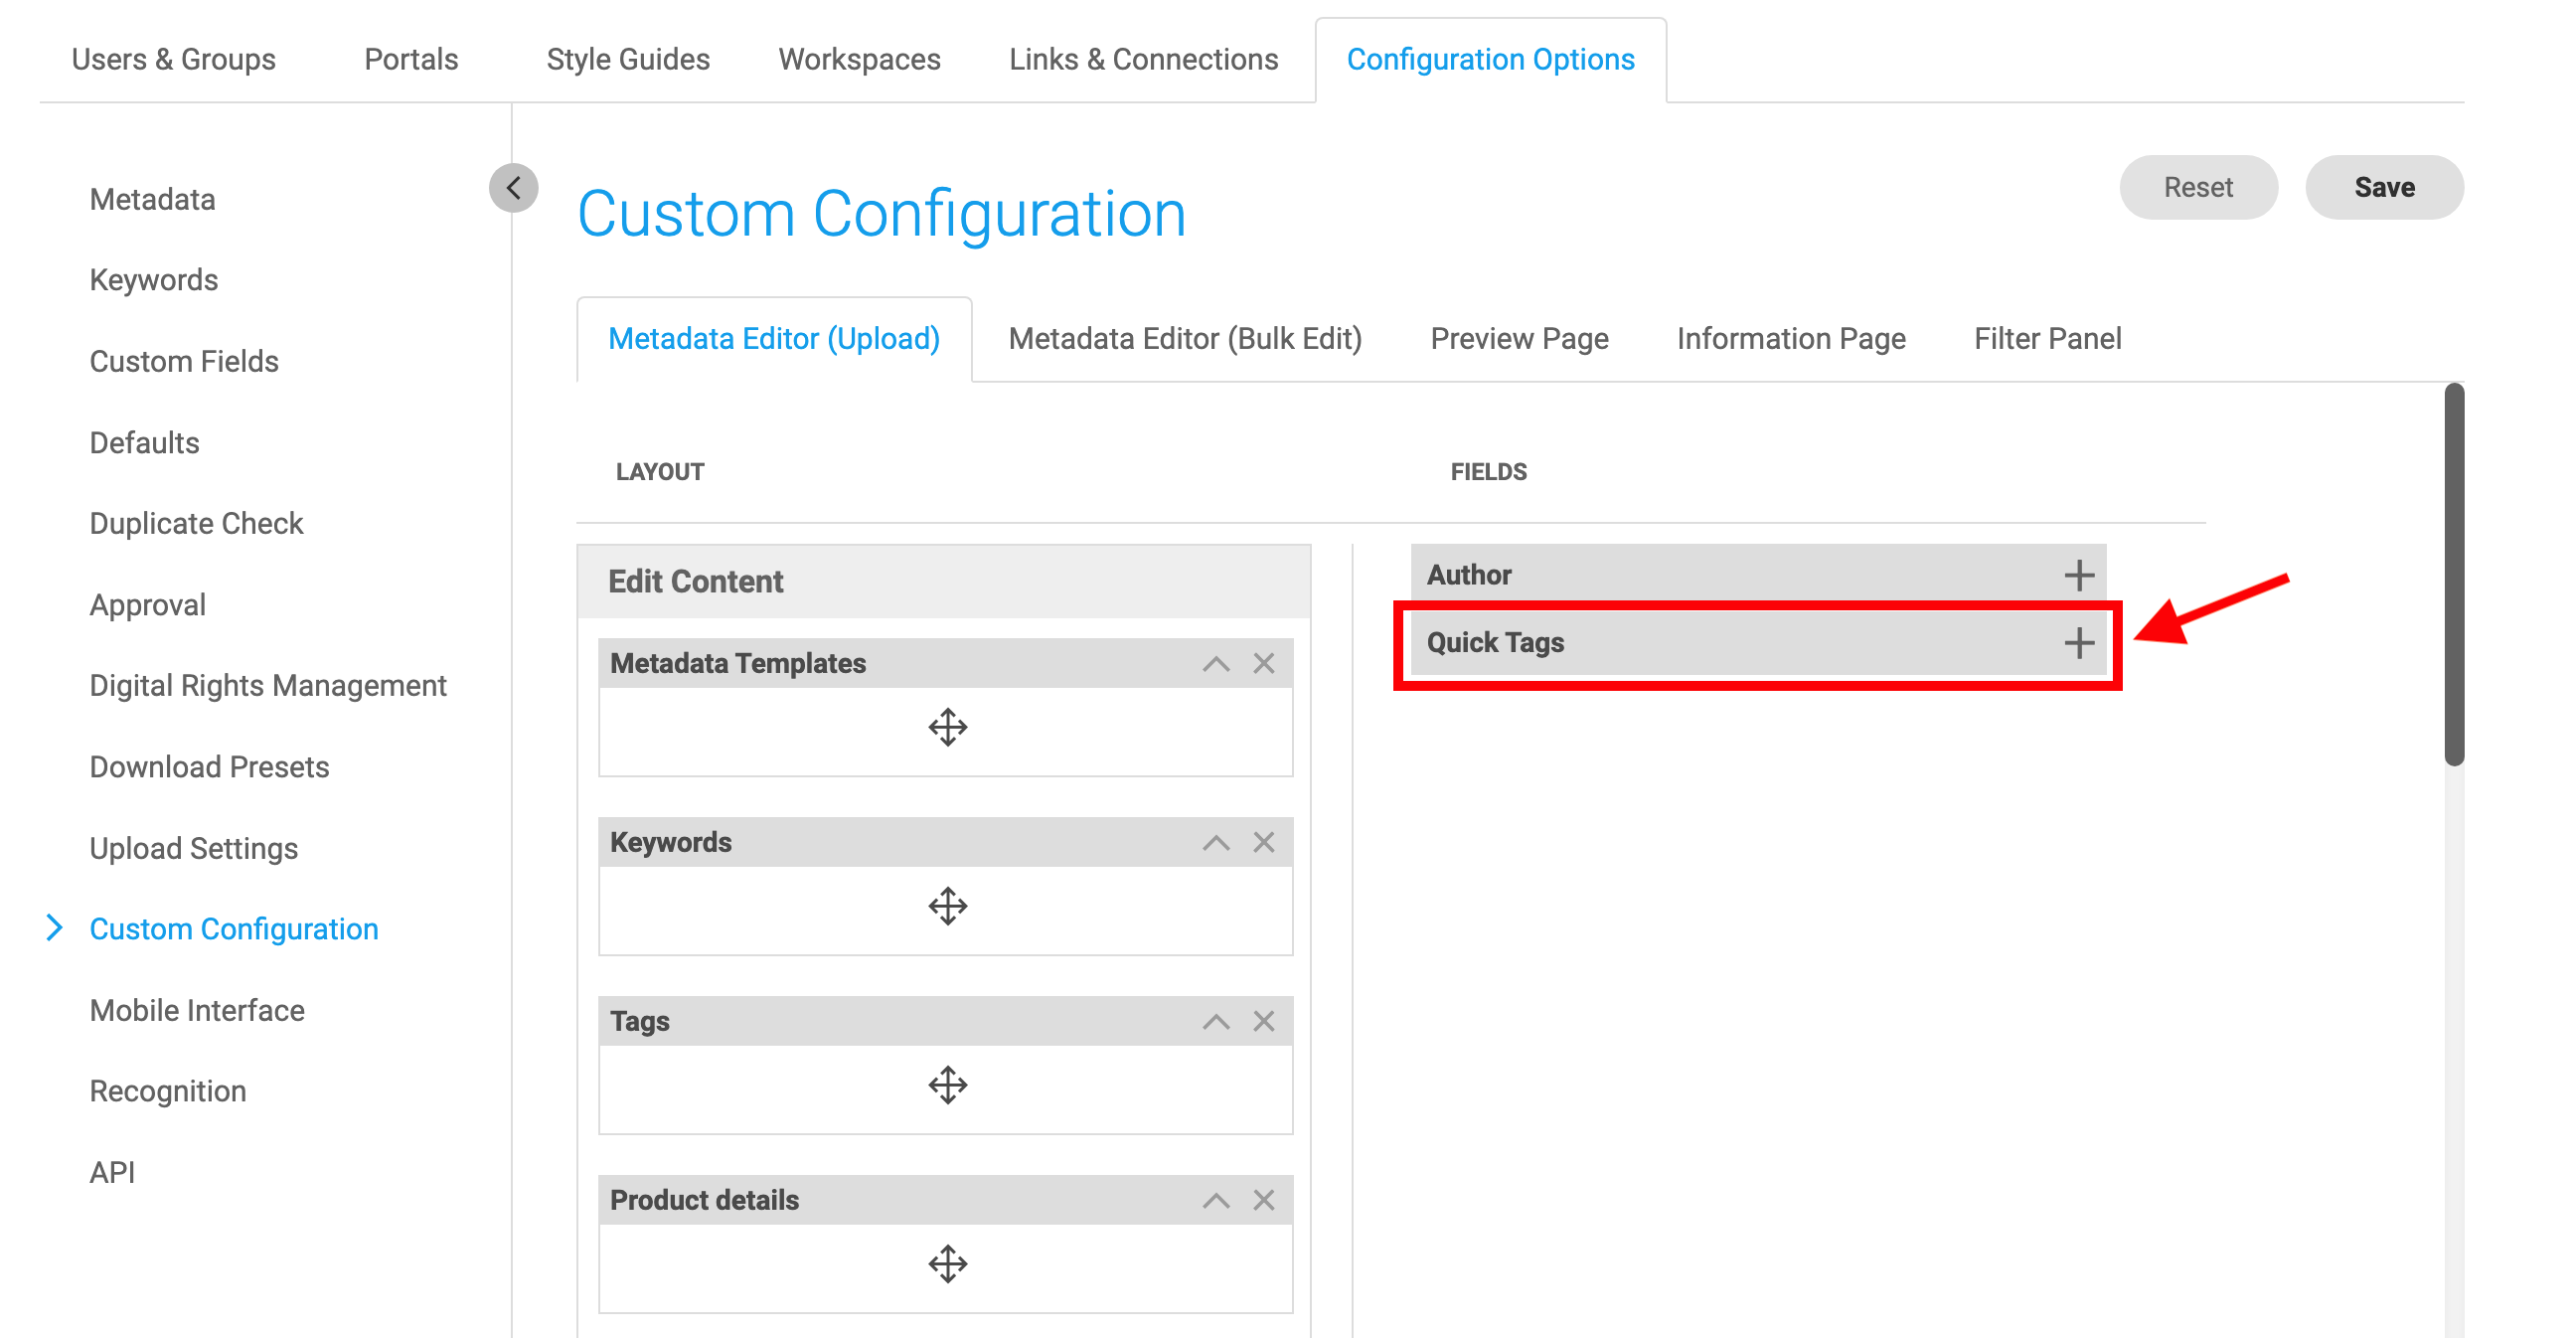This screenshot has height=1338, width=2576.
Task: Collapse the Keywords panel upward
Action: [x=1216, y=842]
